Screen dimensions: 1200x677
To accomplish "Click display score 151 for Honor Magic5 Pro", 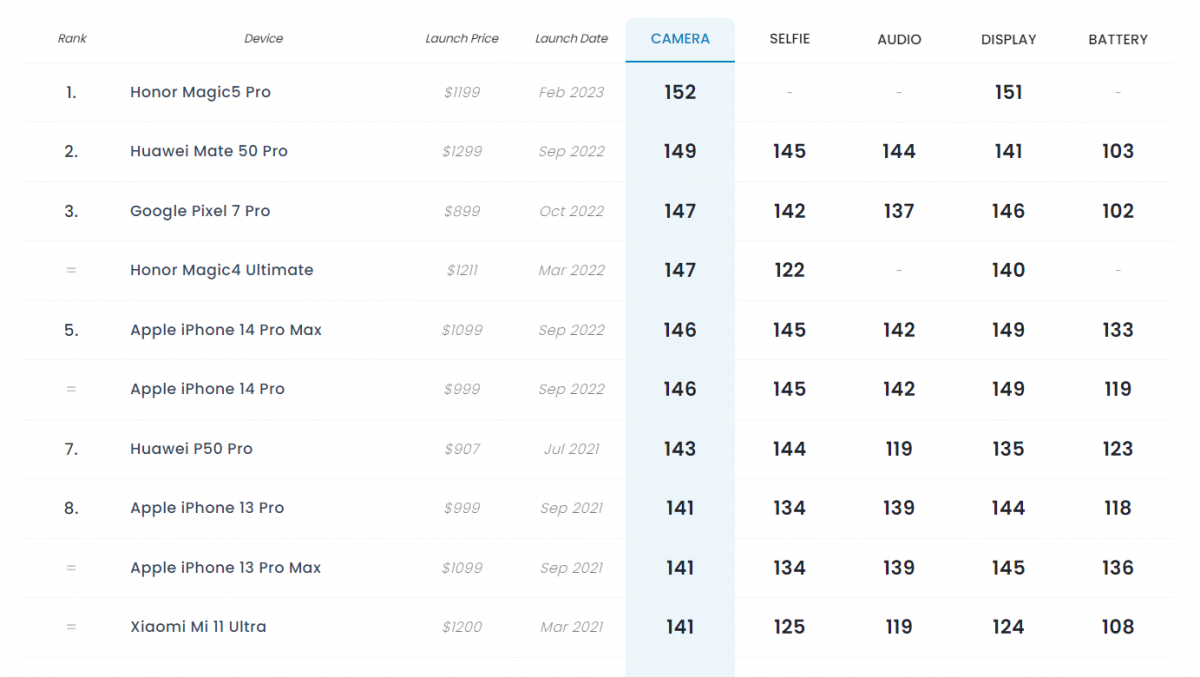I will pyautogui.click(x=1008, y=92).
